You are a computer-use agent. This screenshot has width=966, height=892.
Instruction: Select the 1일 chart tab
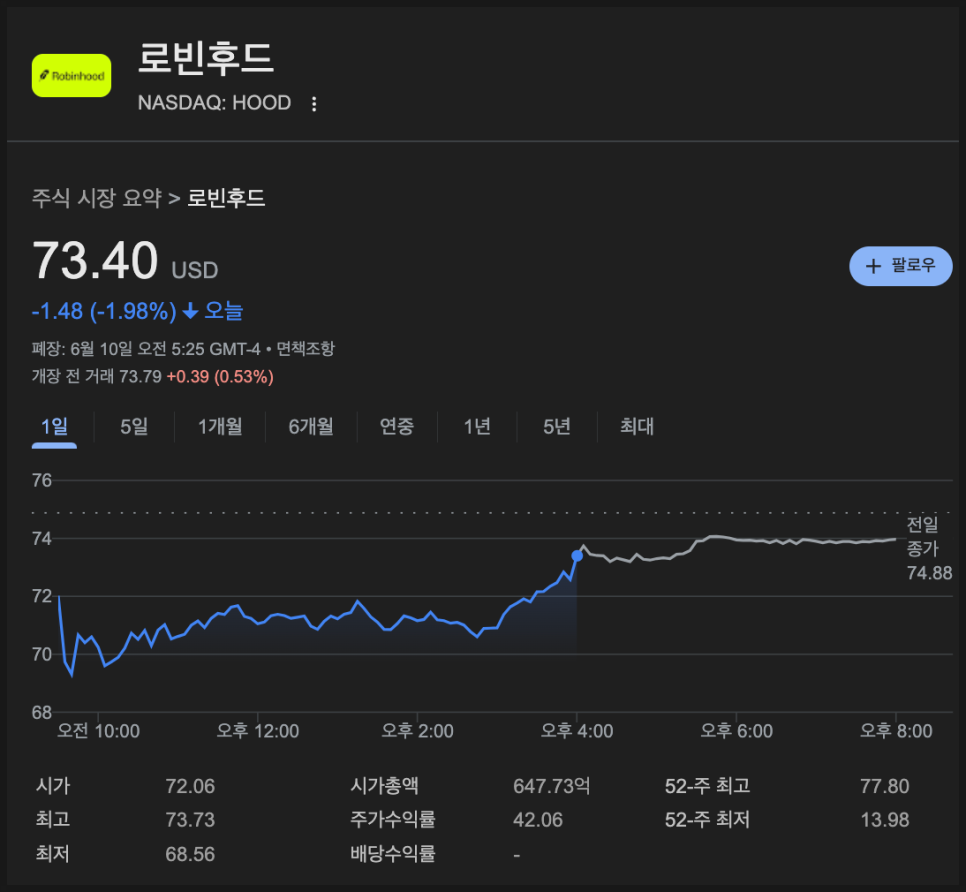(54, 426)
